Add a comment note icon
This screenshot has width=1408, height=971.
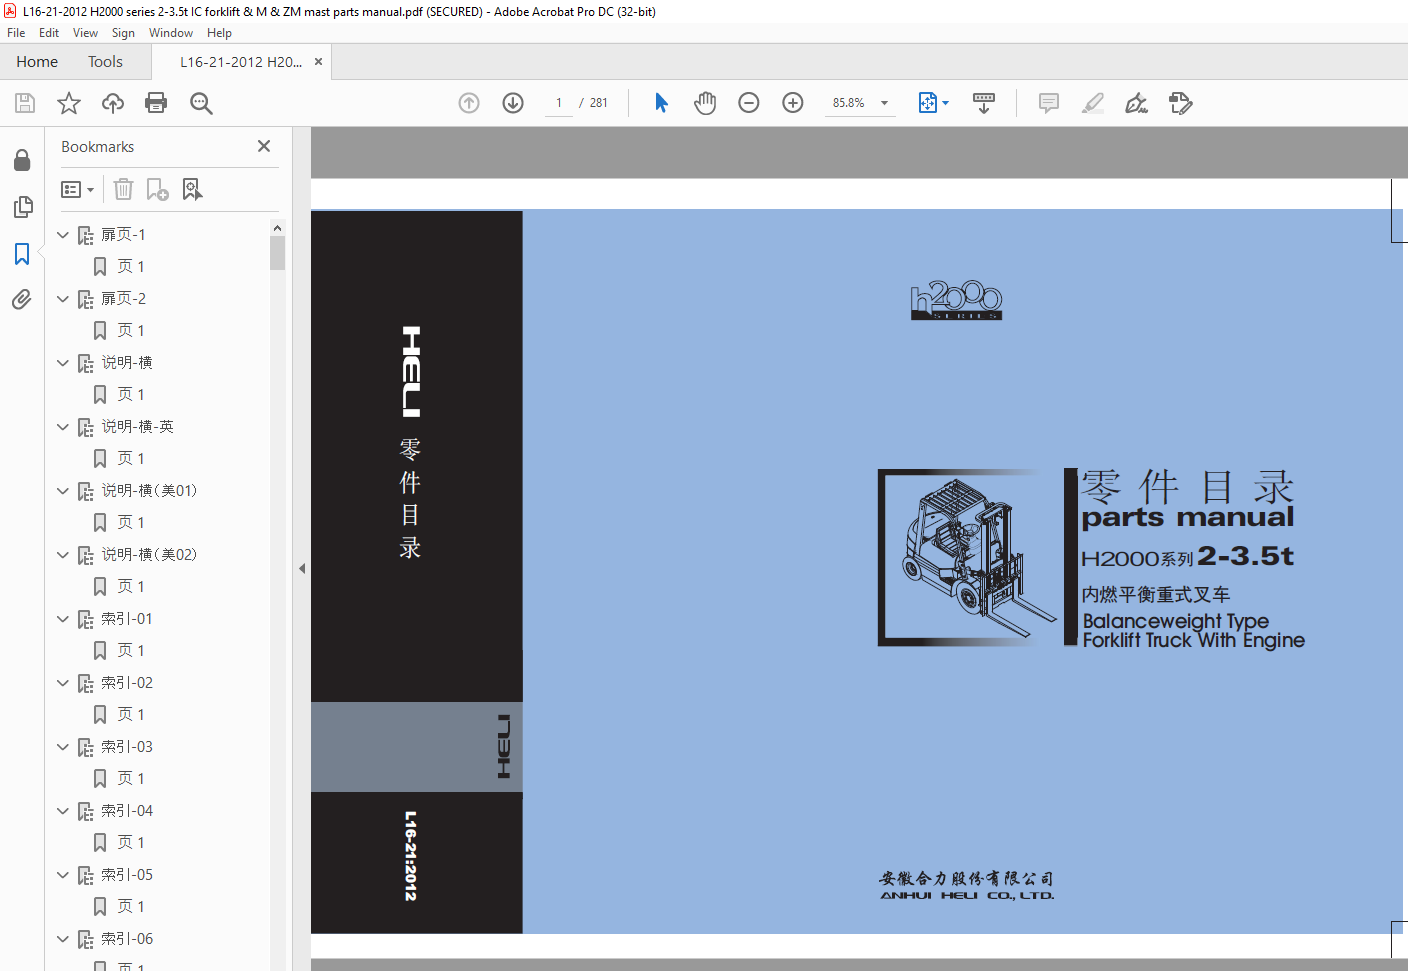[x=1049, y=103]
